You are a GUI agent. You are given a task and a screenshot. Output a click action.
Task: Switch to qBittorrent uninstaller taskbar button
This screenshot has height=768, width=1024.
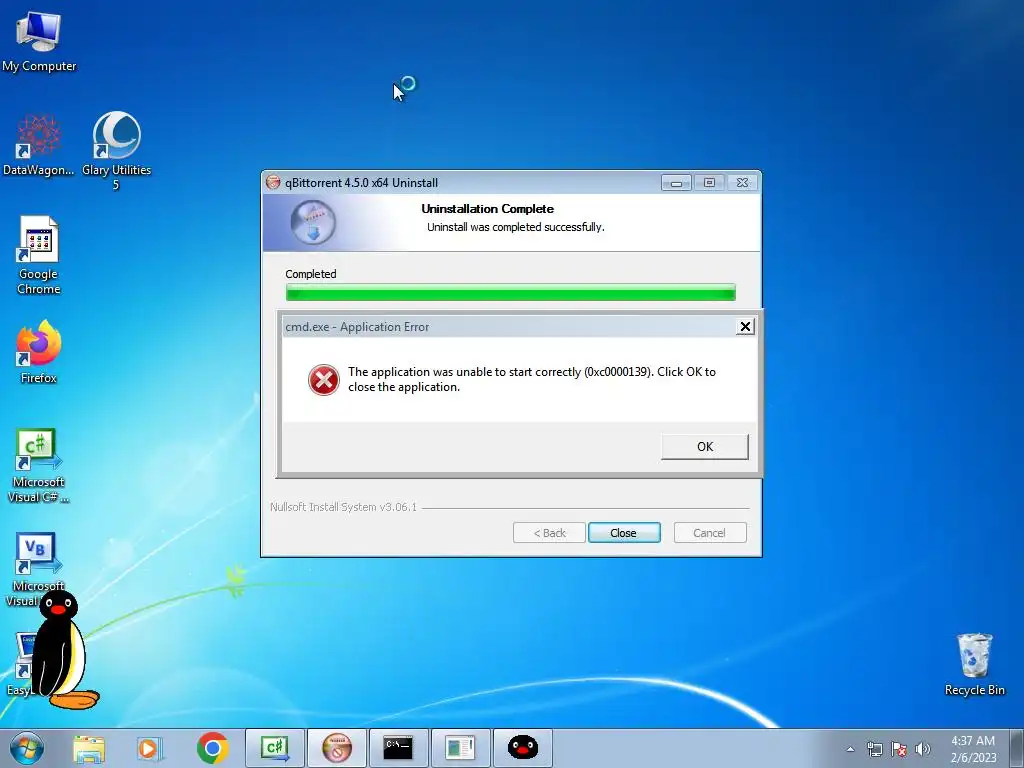coord(336,748)
